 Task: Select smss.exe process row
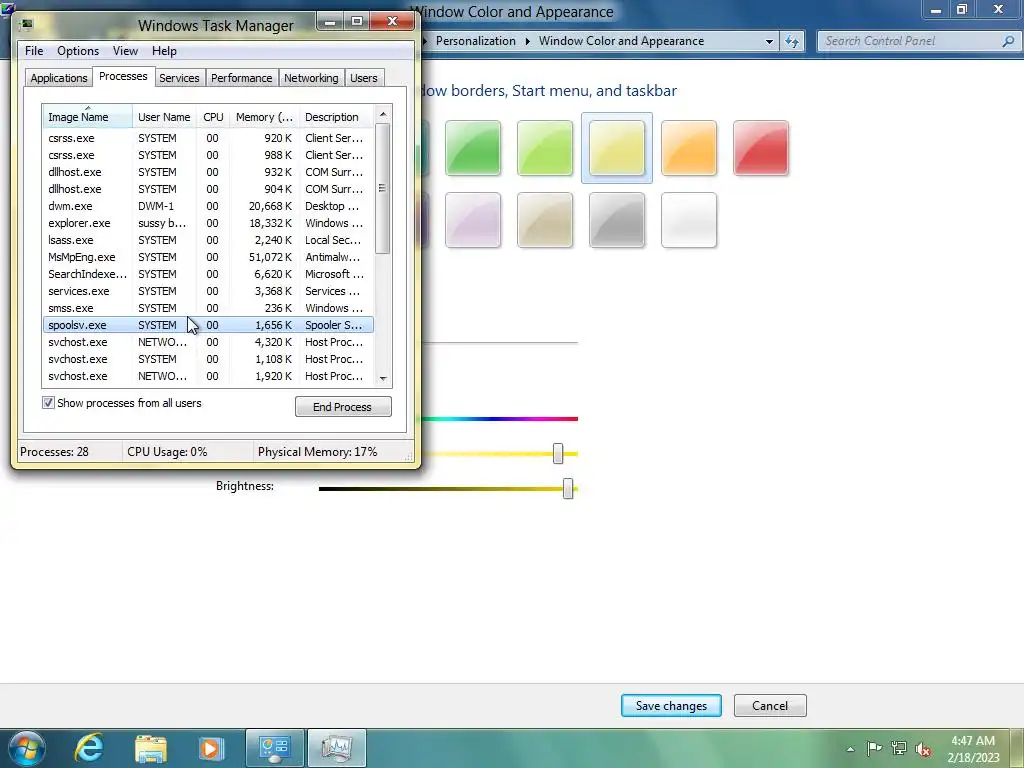[x=208, y=308]
